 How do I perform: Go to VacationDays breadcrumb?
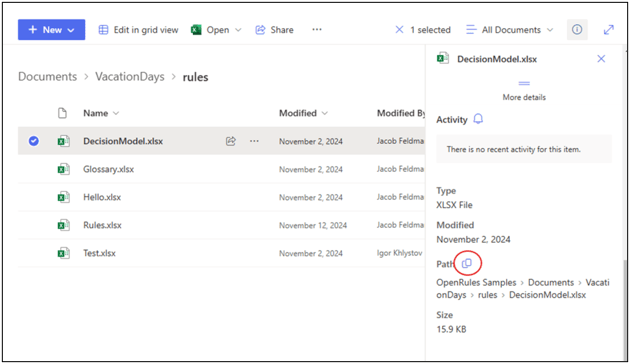(130, 77)
